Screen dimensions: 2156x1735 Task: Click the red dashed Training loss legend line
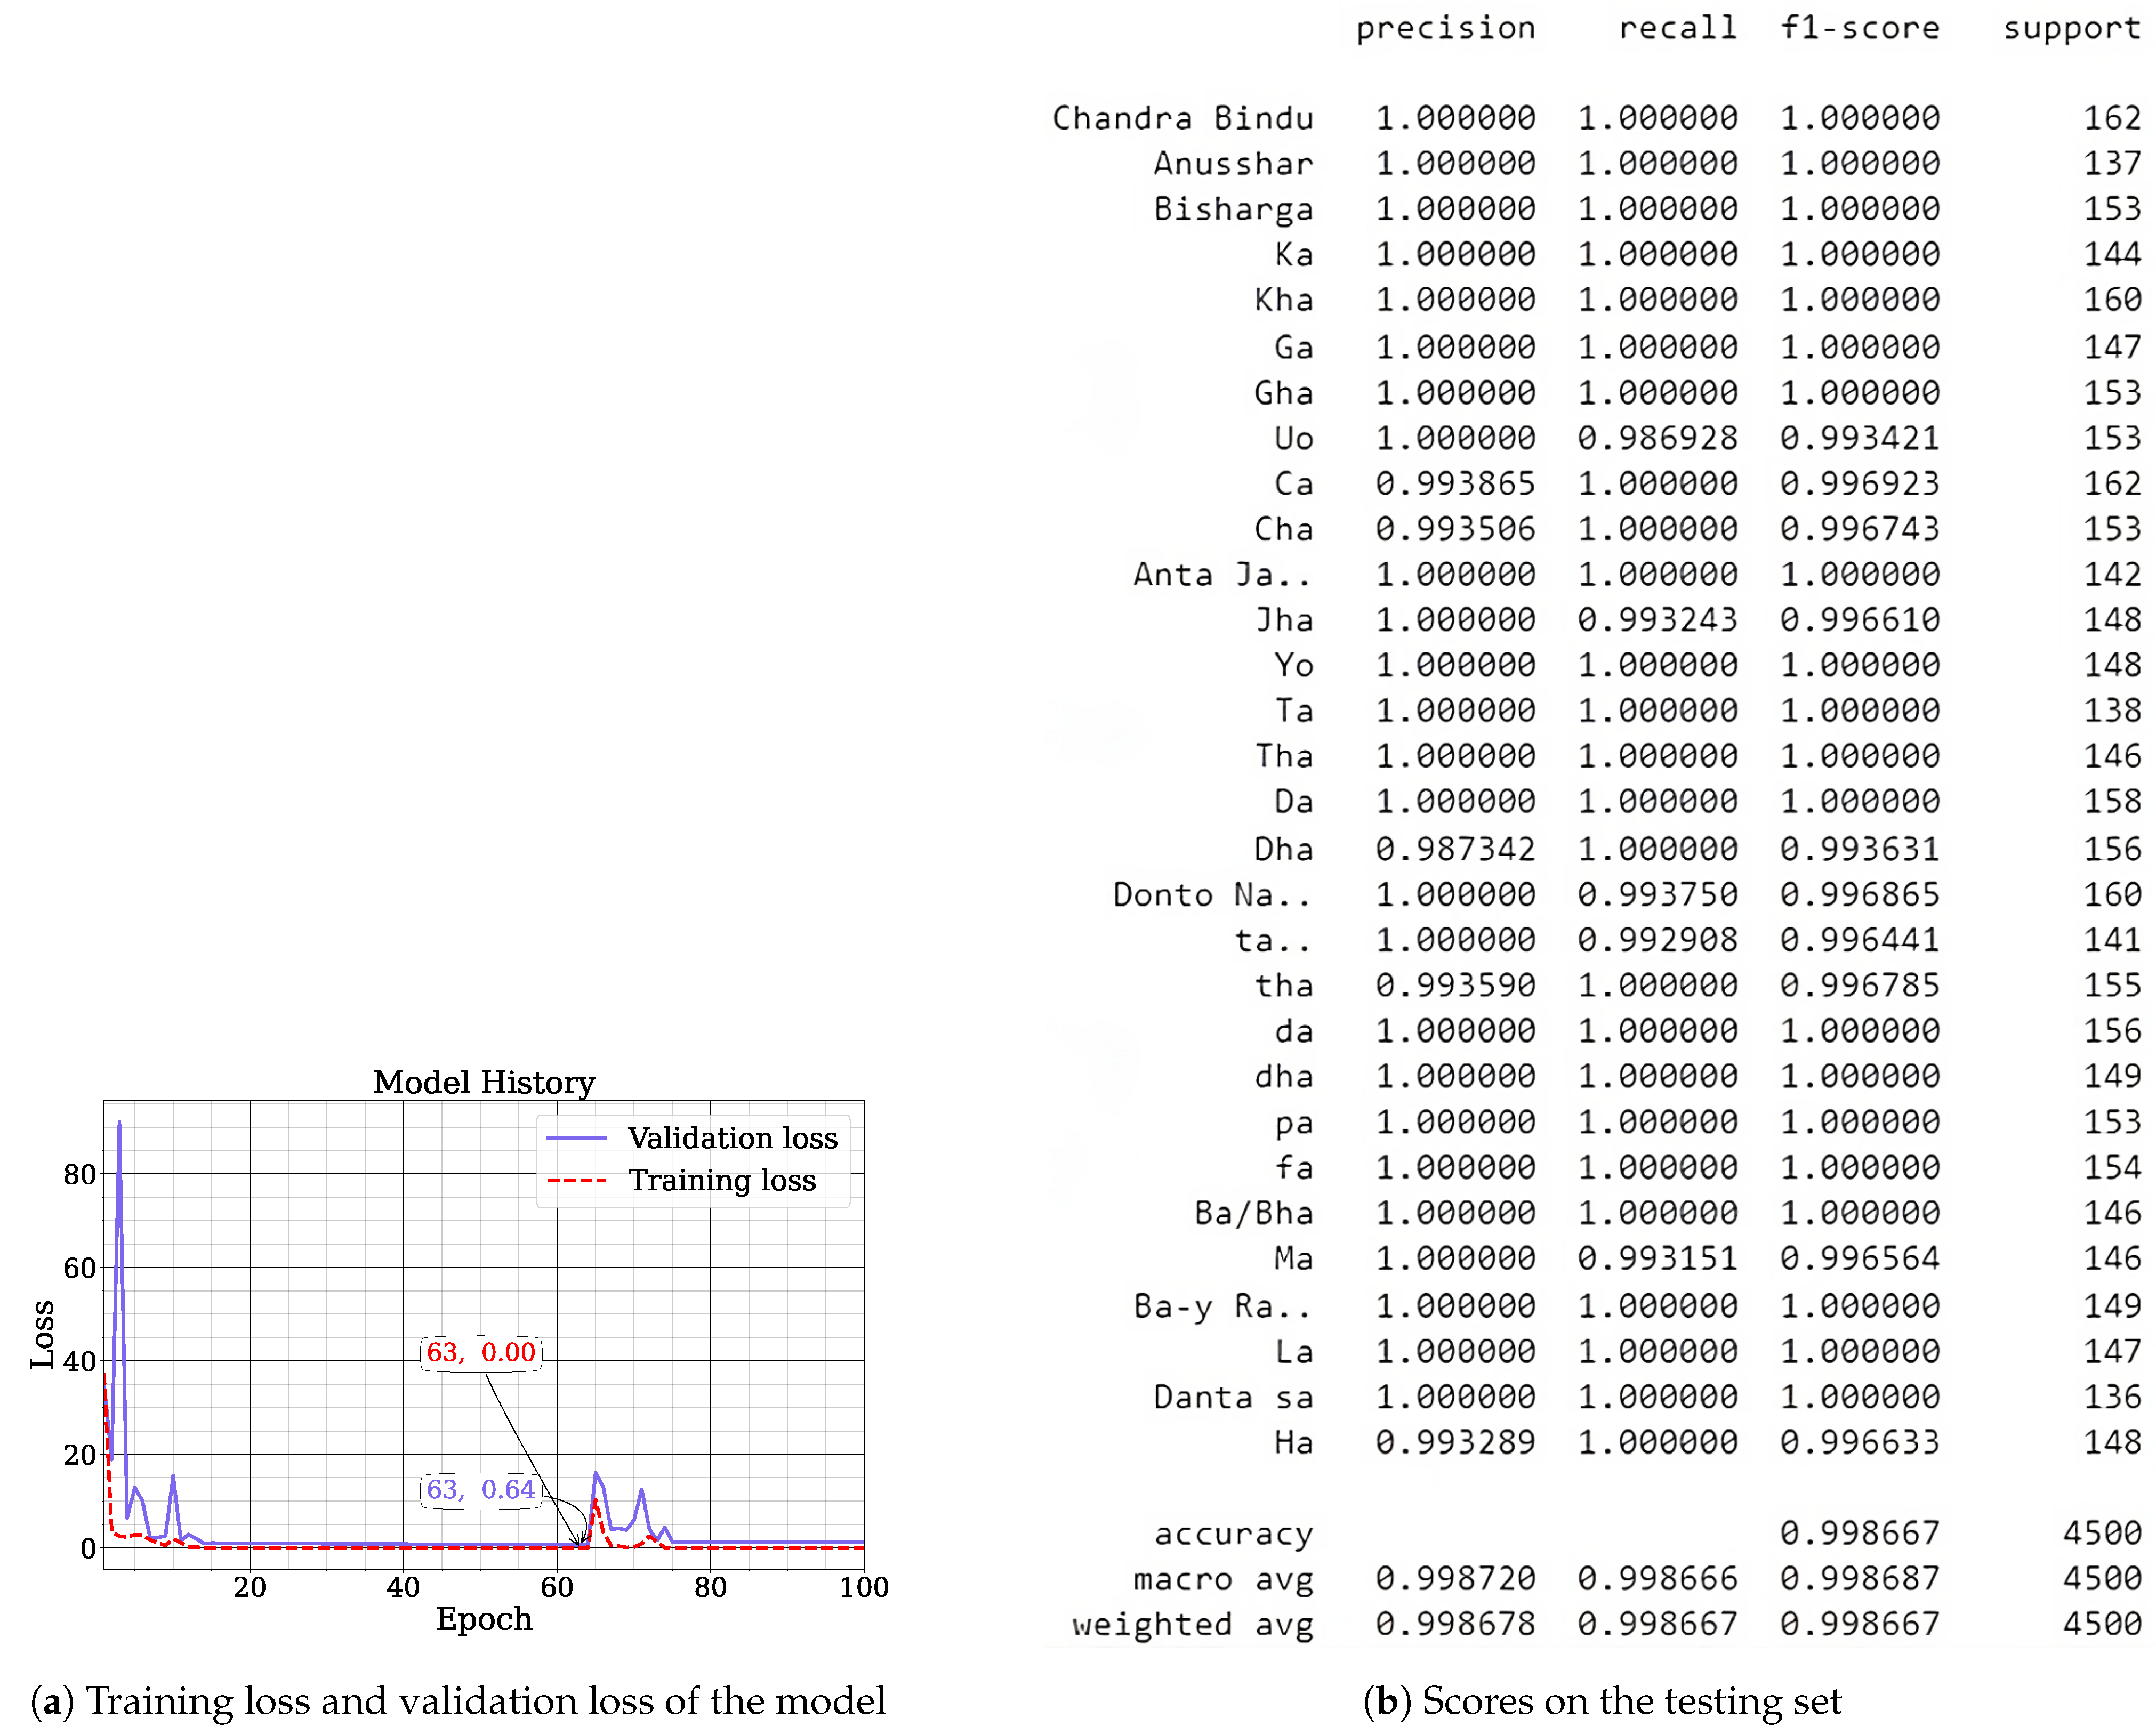(x=577, y=1181)
